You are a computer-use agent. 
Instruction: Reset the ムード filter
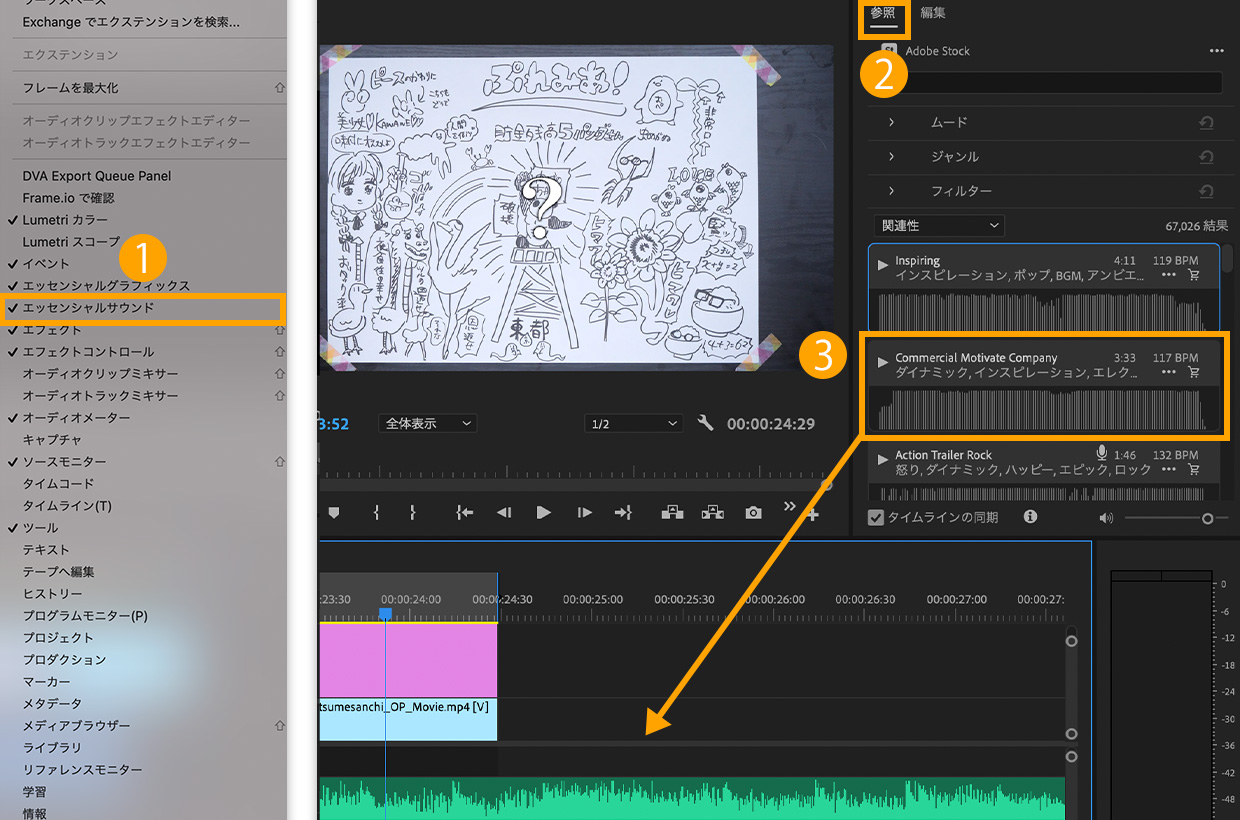(x=1206, y=123)
